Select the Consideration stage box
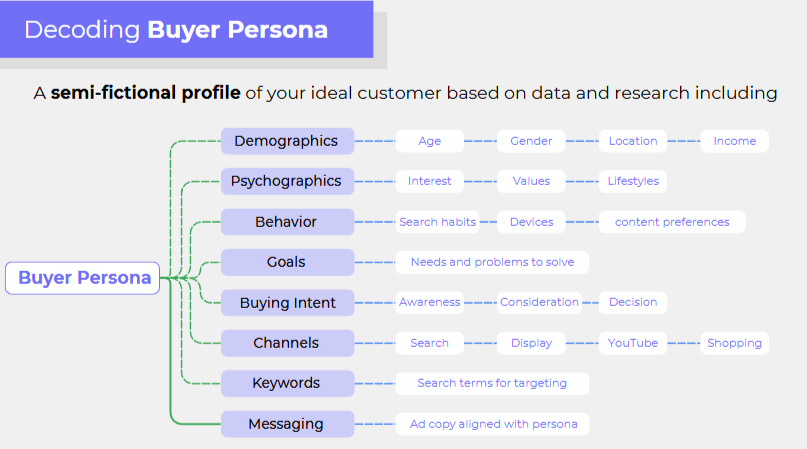 coord(539,302)
